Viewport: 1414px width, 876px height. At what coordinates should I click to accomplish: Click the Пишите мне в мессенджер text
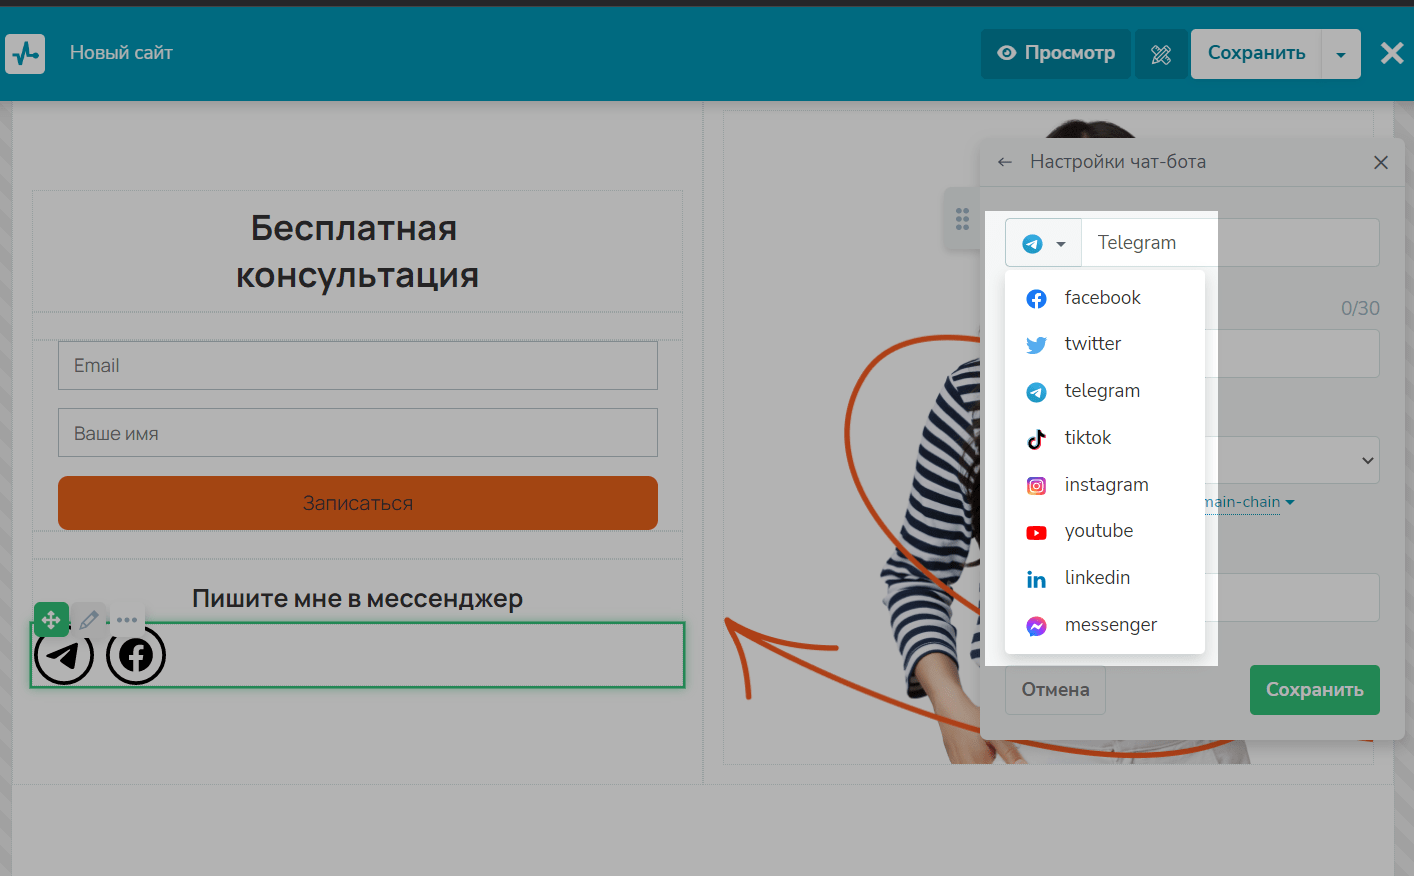pyautogui.click(x=358, y=599)
